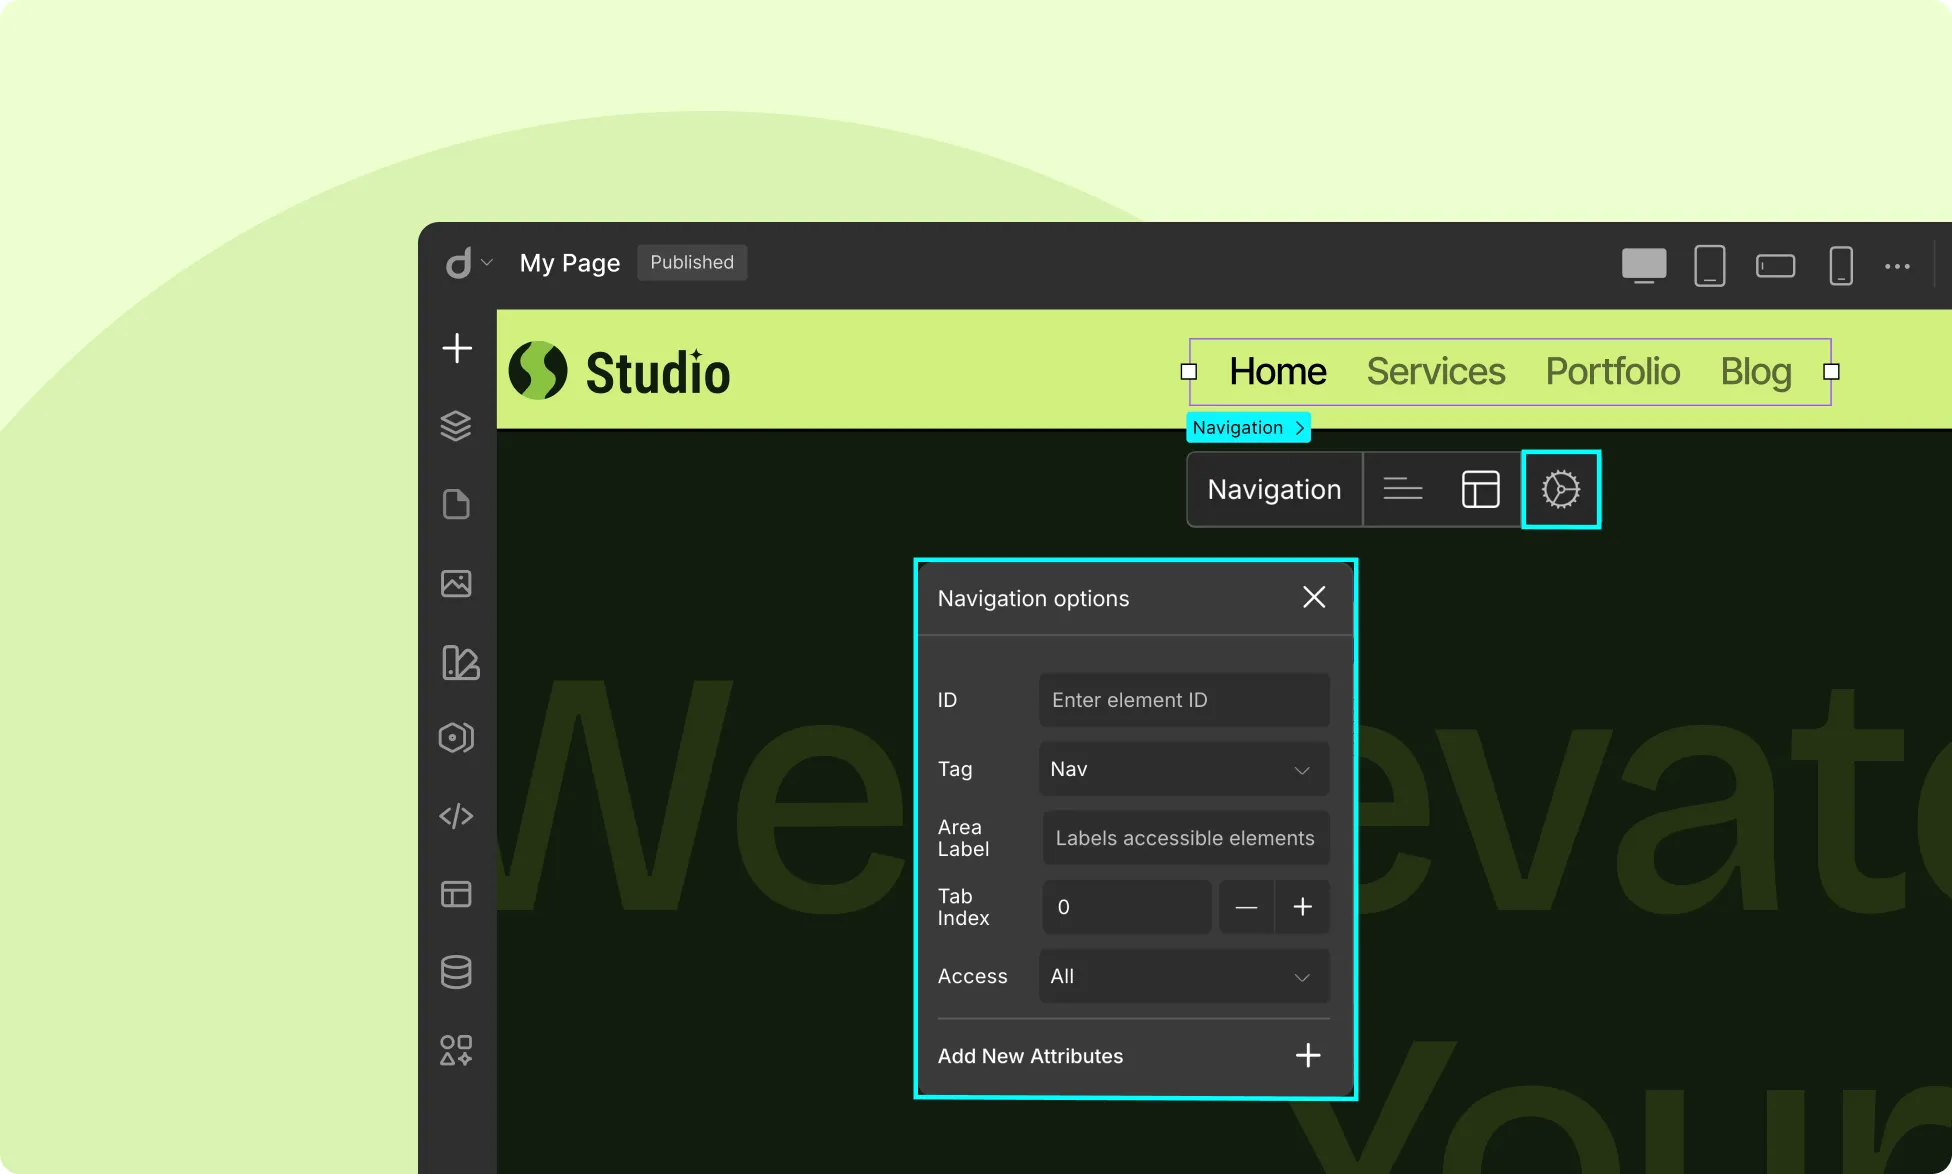This screenshot has height=1174, width=1952.
Task: Click the Tab Index value field
Action: (x=1127, y=907)
